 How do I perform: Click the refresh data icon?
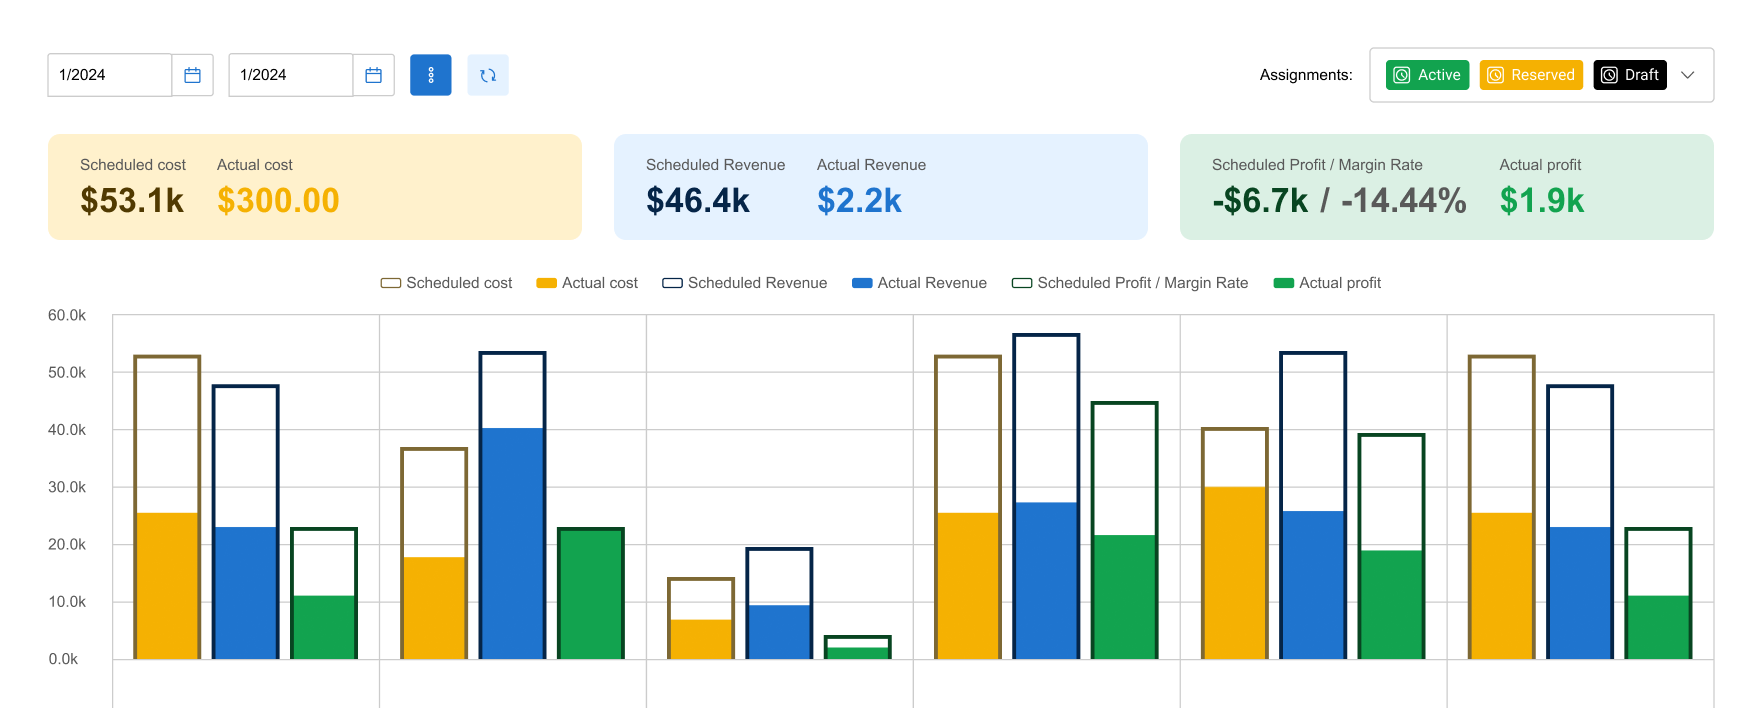(488, 75)
